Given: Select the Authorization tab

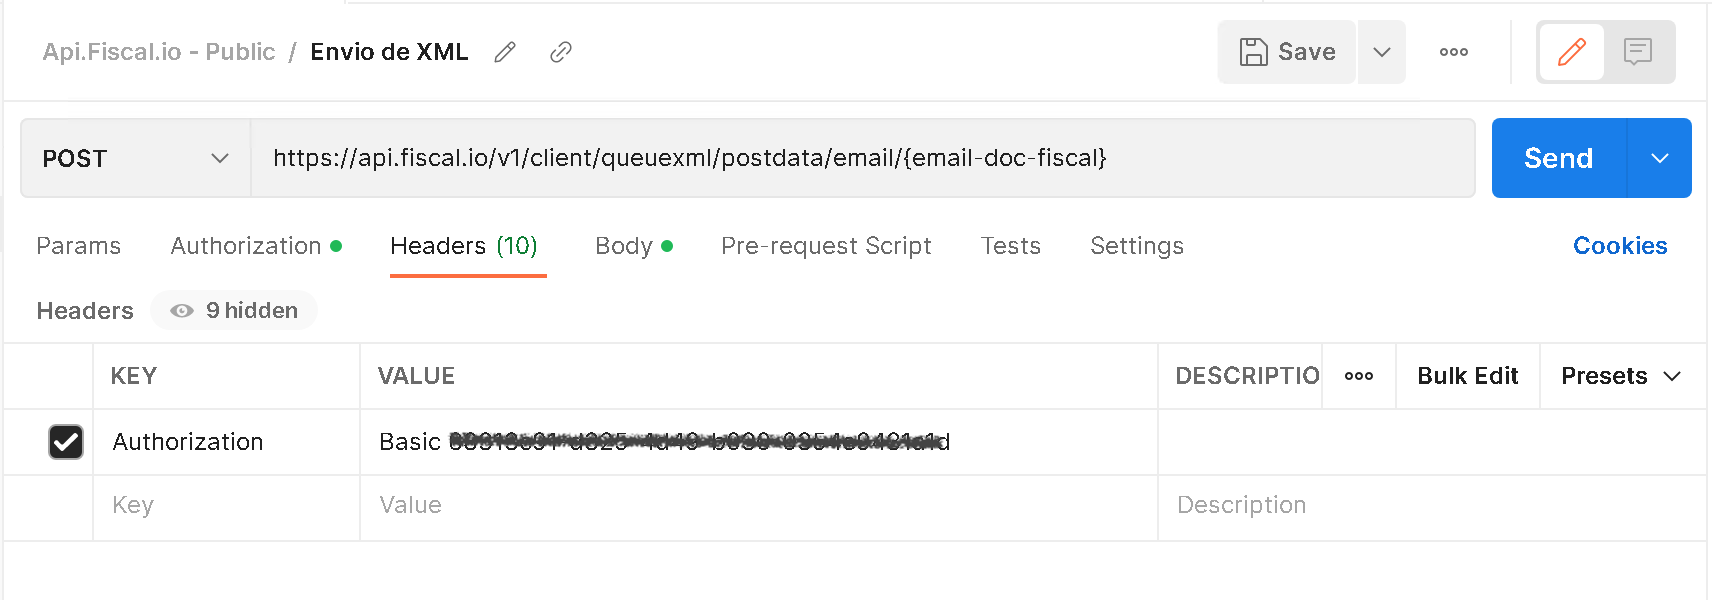Looking at the screenshot, I should pos(256,246).
